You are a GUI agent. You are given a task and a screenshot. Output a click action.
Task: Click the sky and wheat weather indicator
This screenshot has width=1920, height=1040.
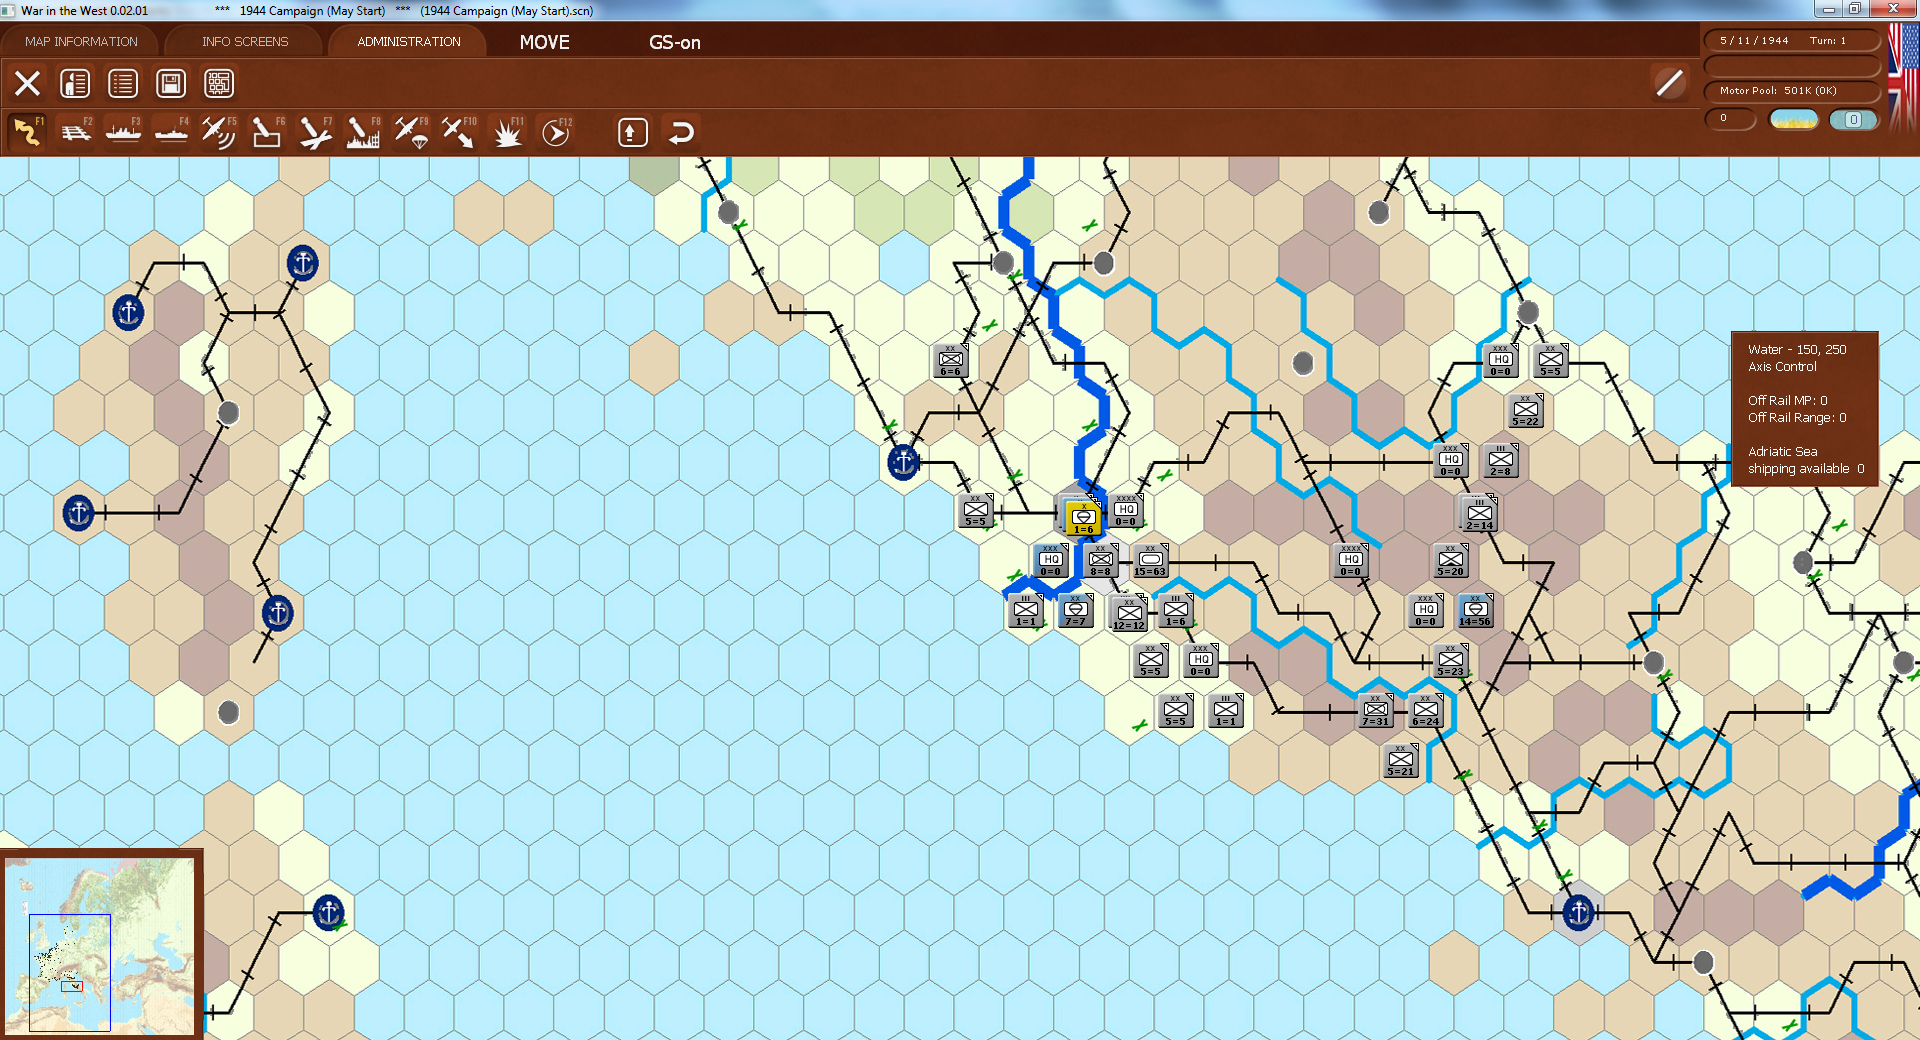click(1794, 120)
